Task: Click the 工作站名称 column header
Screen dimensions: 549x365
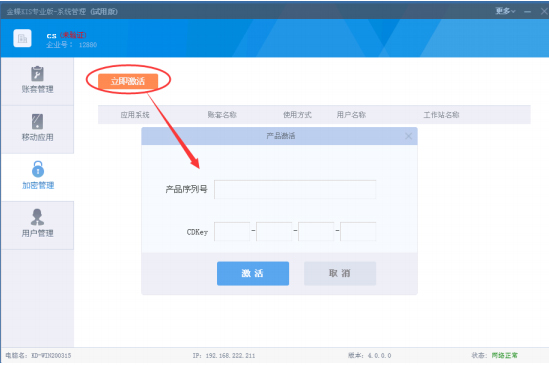Action: tap(441, 115)
